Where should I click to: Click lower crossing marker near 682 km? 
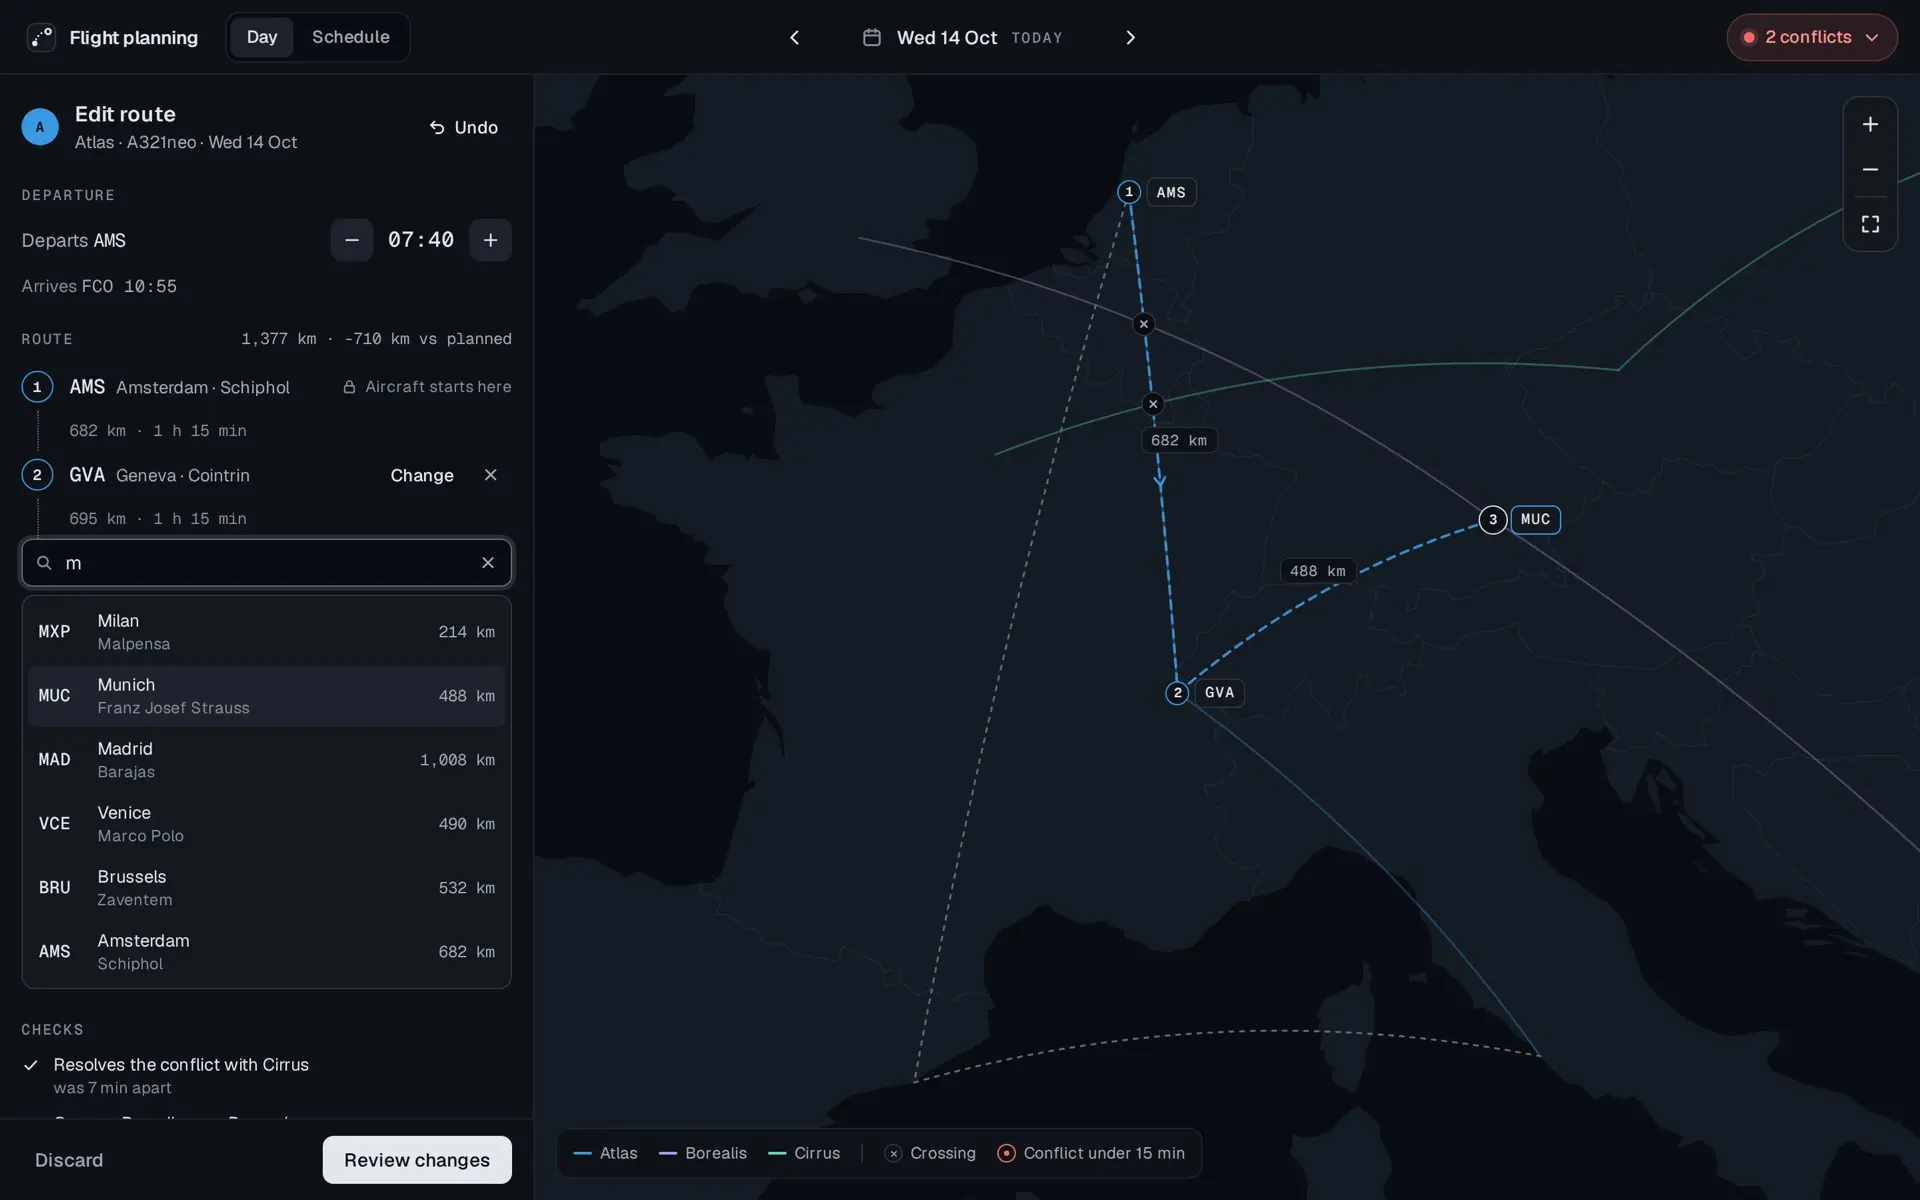(1153, 404)
